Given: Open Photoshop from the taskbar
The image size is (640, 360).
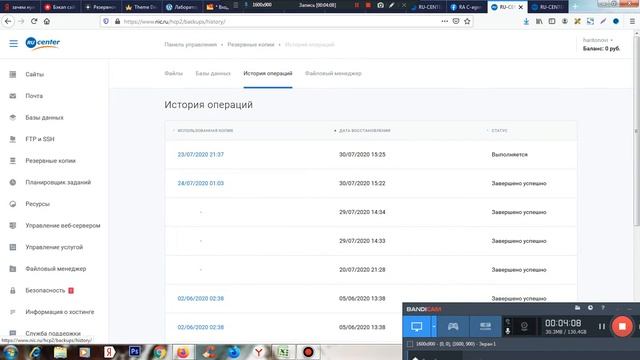Looking at the screenshot, I should pyautogui.click(x=134, y=352).
